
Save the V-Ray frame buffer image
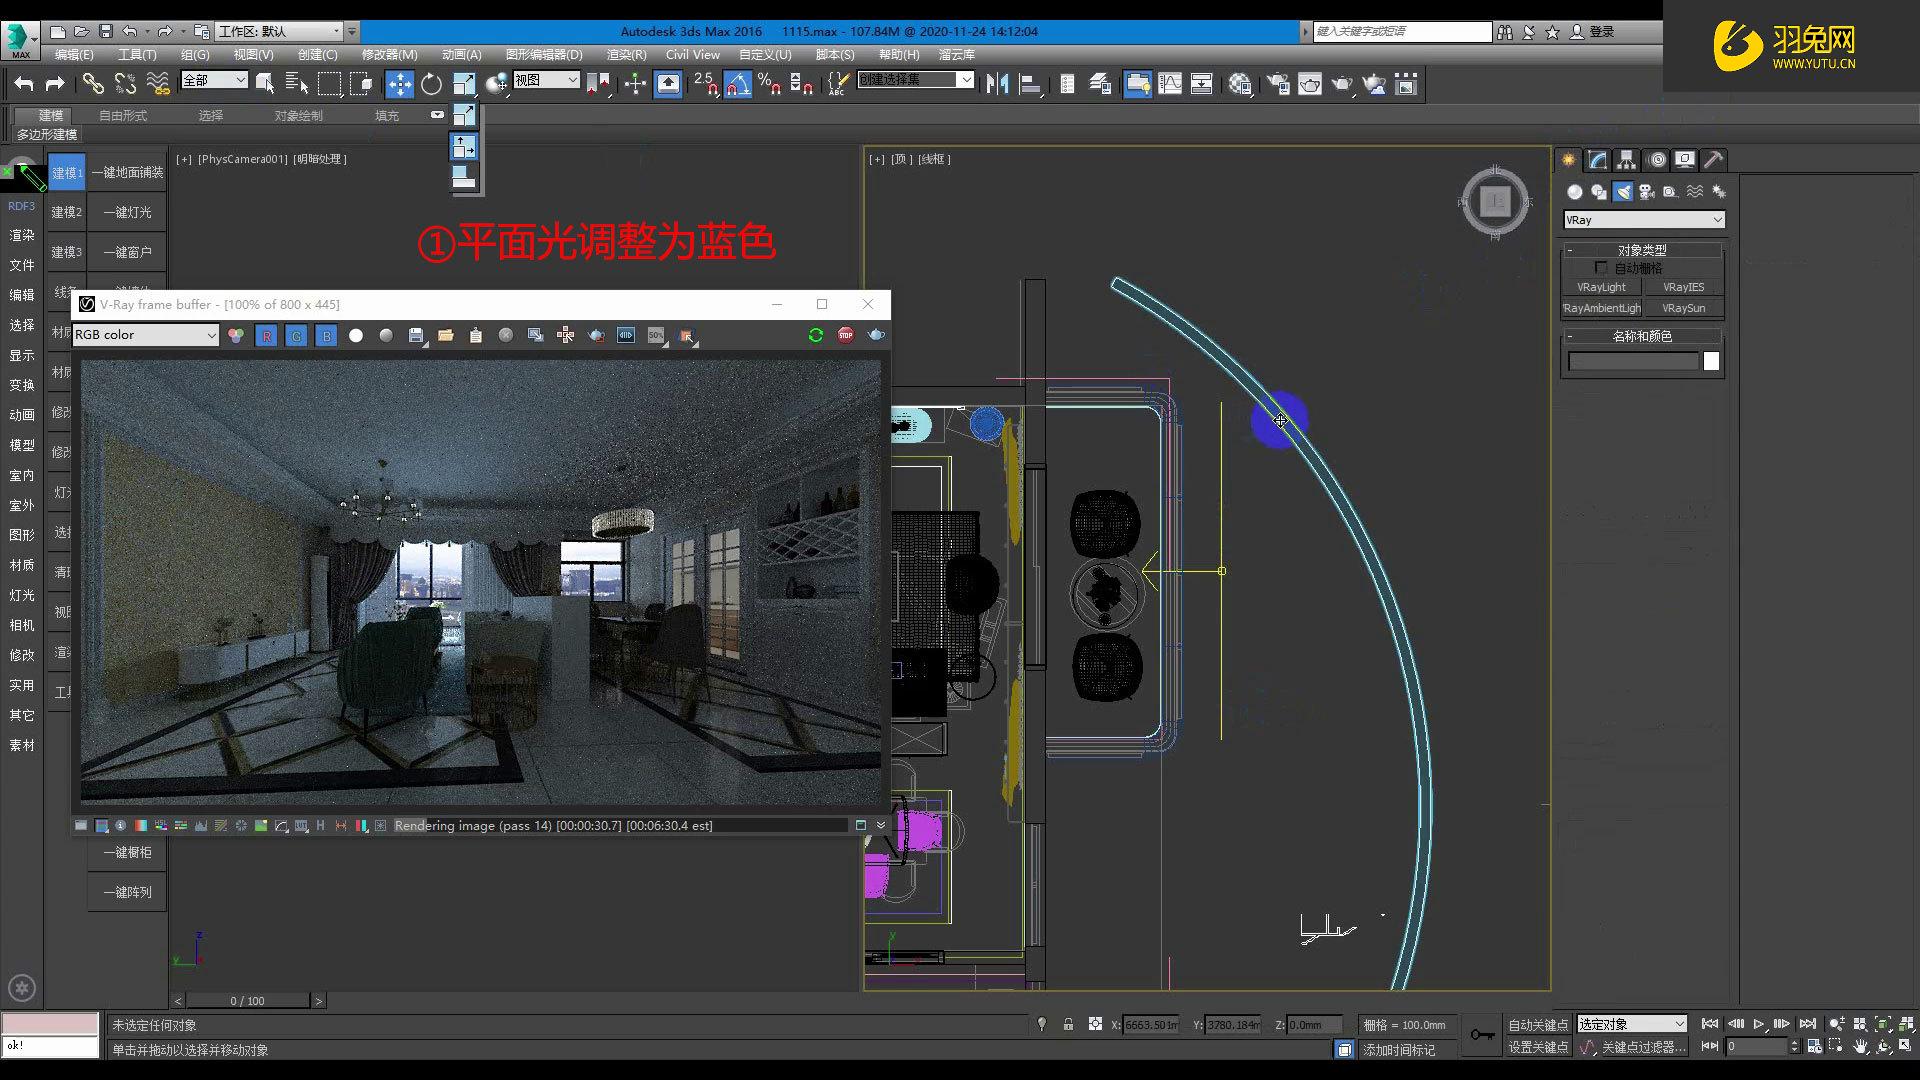tap(416, 335)
